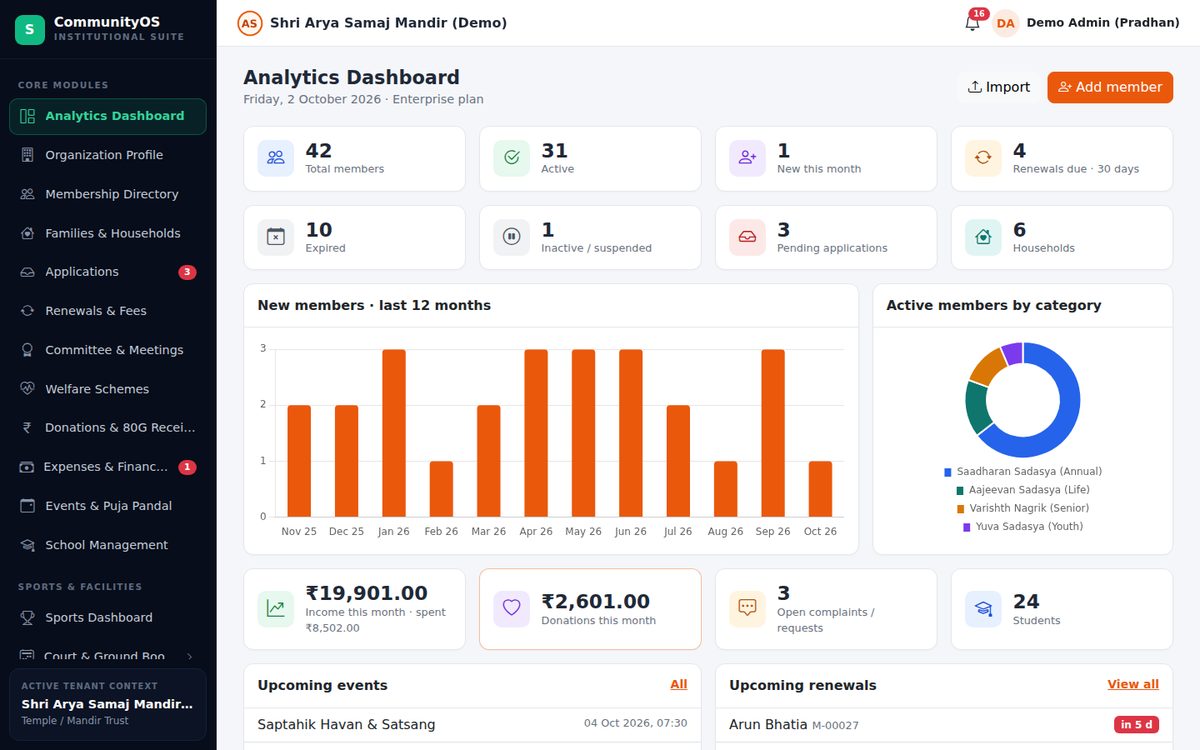This screenshot has height=750, width=1200.
Task: Click the Applications red badge showing 3
Action: point(187,272)
